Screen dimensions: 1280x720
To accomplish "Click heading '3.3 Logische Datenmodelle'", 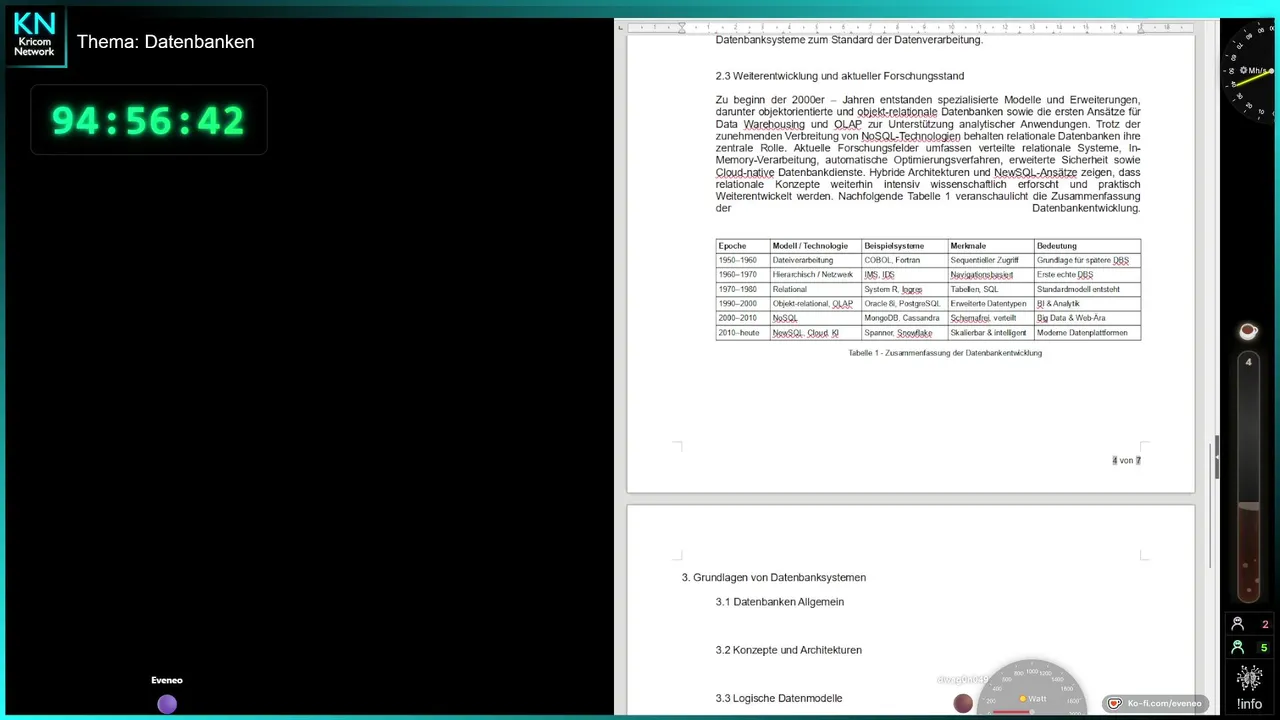I will pos(779,698).
